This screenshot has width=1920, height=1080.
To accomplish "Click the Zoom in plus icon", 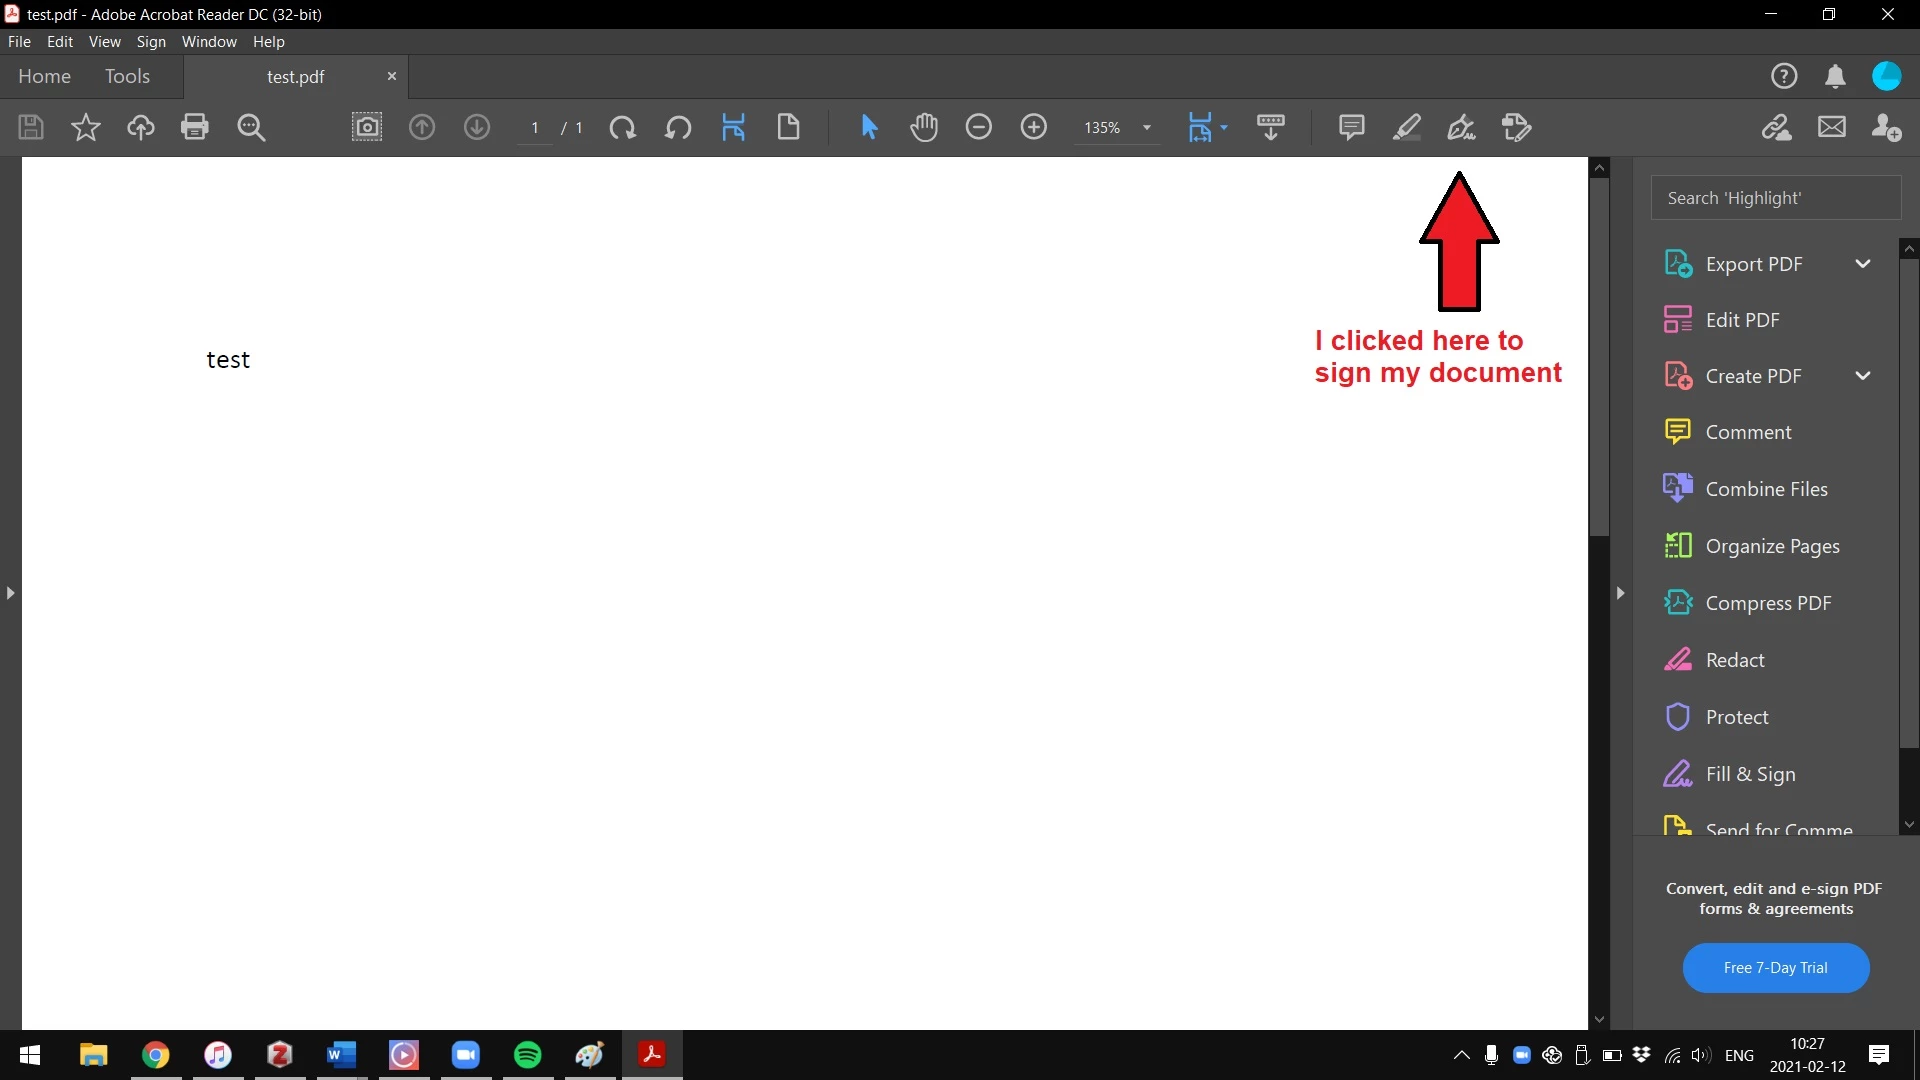I will [x=1033, y=128].
